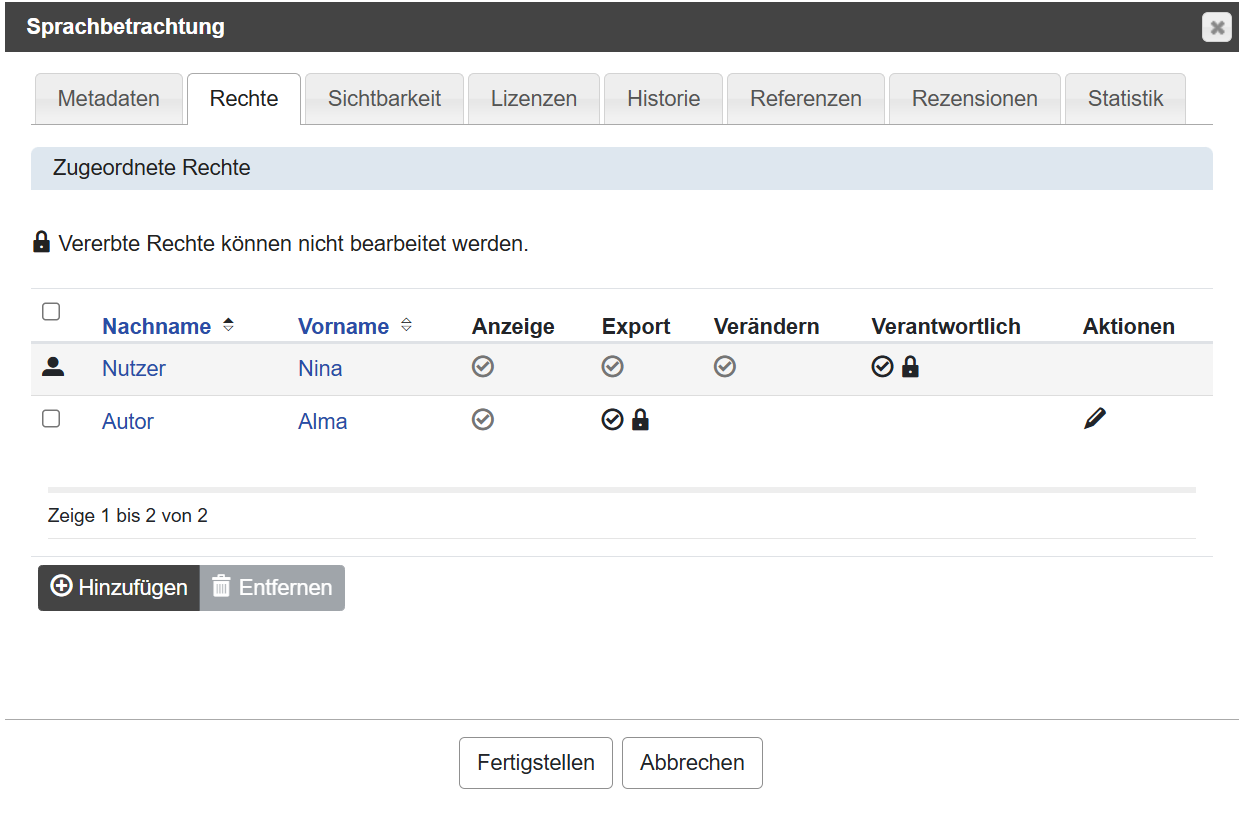This screenshot has height=823, width=1239.
Task: Click Nina's Export checkmark icon
Action: [613, 367]
